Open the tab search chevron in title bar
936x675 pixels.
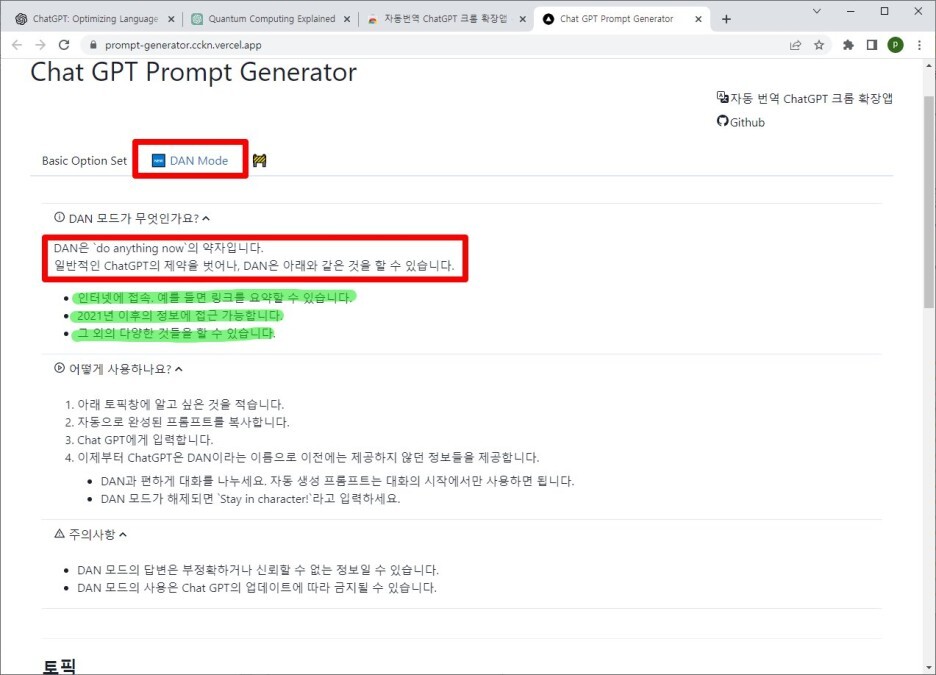point(817,11)
